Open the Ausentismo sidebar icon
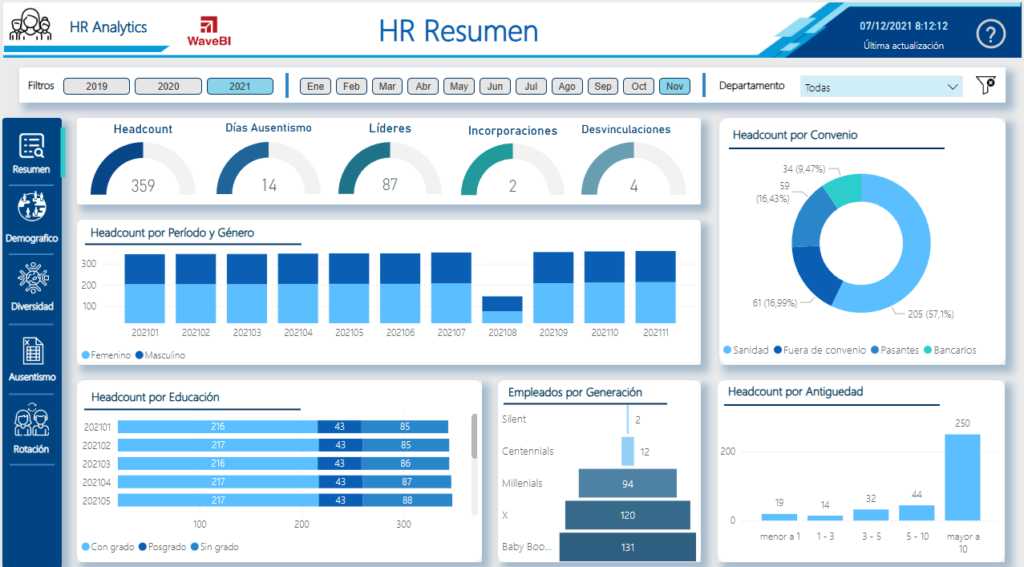The height and width of the screenshot is (567, 1024). click(33, 351)
